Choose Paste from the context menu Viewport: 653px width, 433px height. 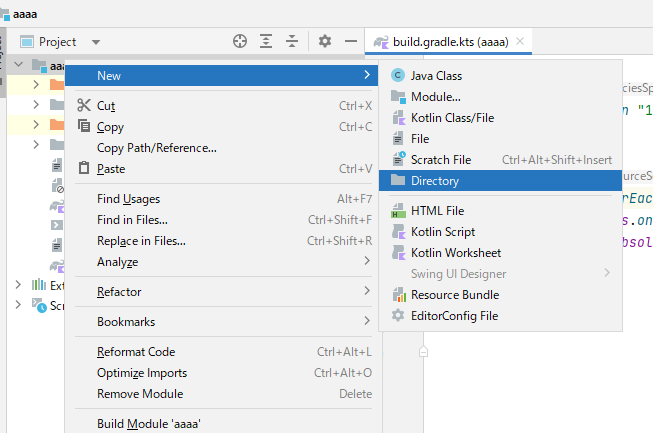(x=224, y=169)
